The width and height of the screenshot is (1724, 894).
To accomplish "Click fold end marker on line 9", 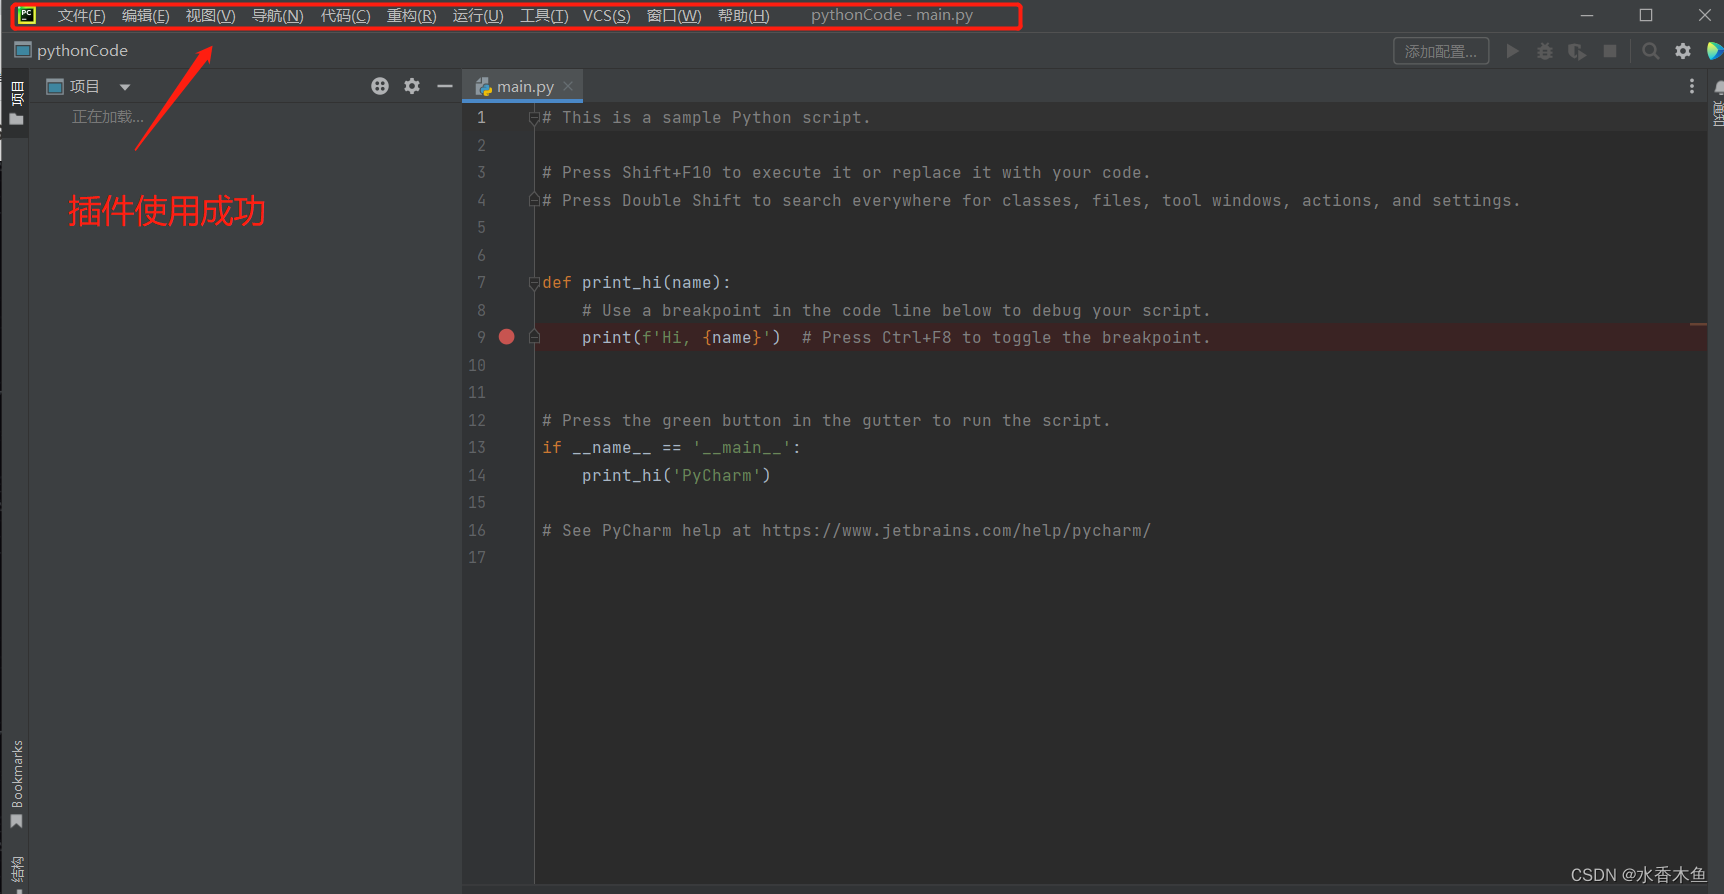I will 534,337.
